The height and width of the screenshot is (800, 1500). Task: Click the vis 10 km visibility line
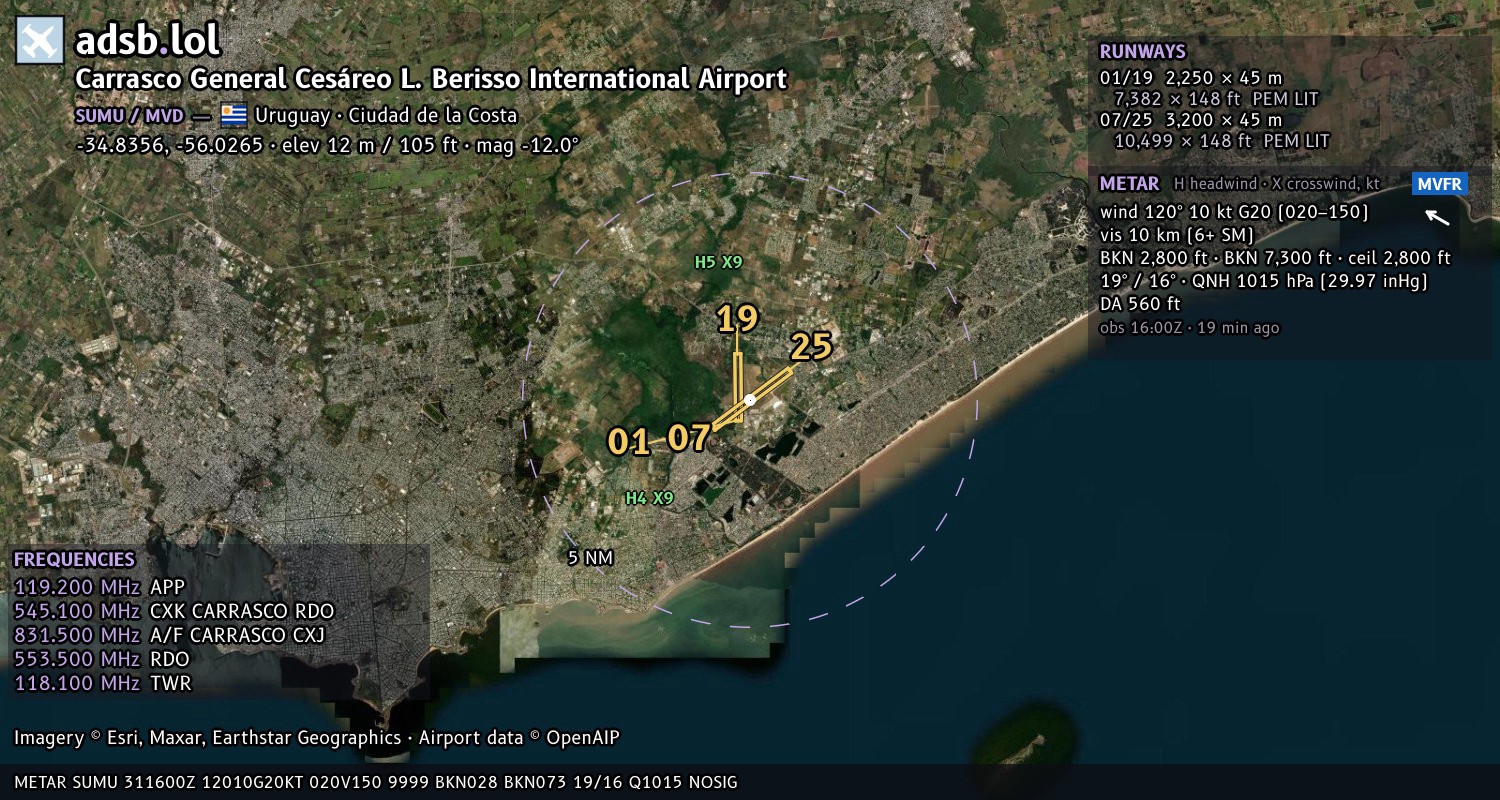pos(1177,235)
